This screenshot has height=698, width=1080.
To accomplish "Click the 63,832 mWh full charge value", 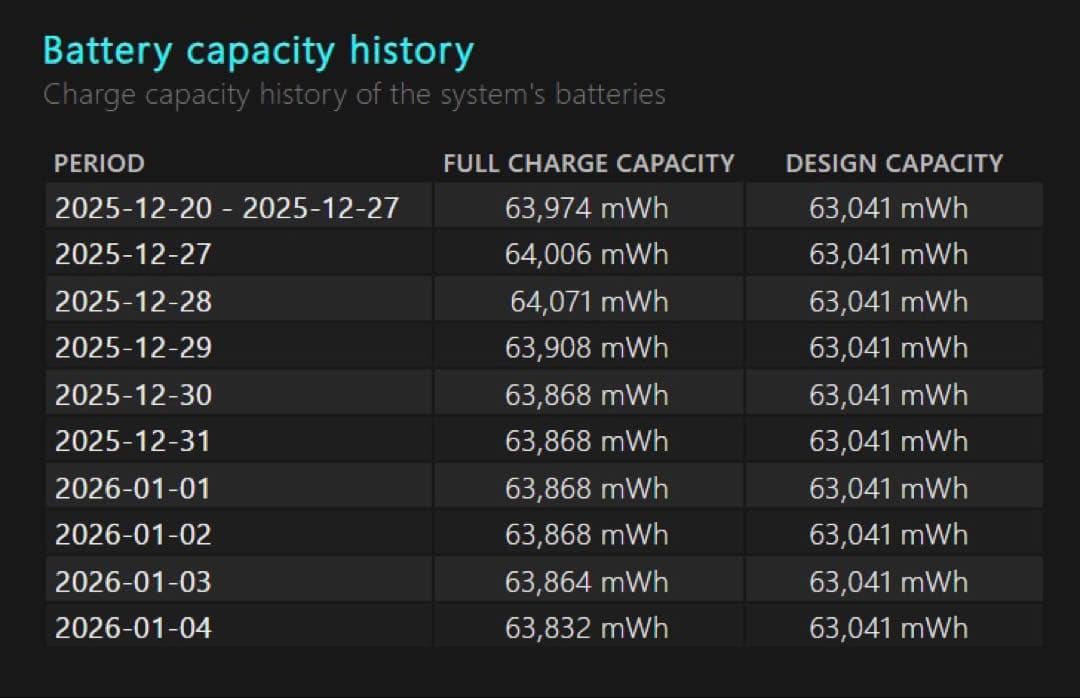I will (587, 628).
